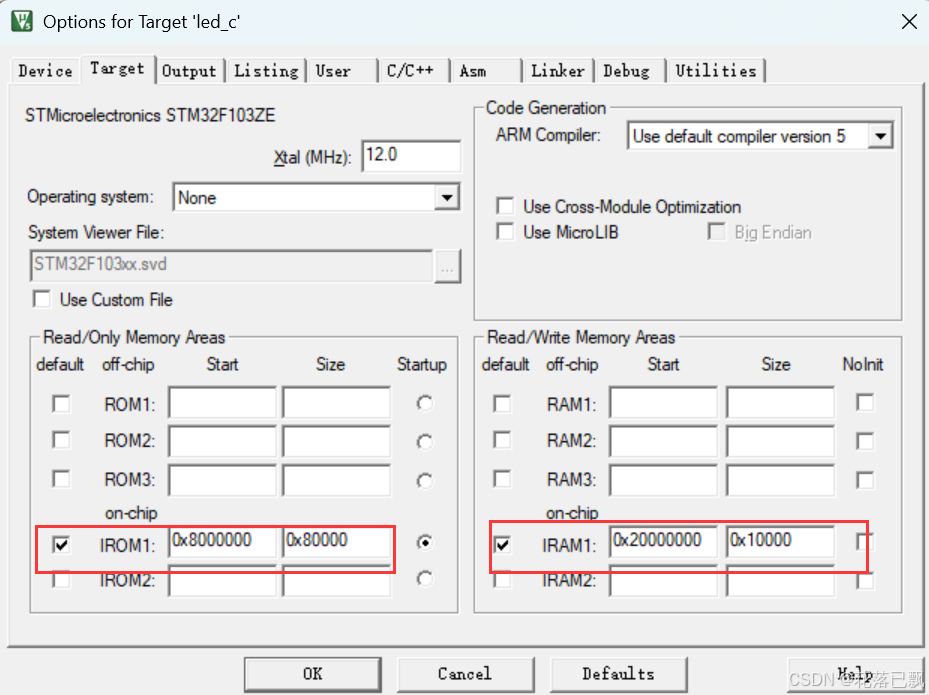Click the ROM1 Size field
Viewport: 929px width, 695px height.
[x=337, y=403]
